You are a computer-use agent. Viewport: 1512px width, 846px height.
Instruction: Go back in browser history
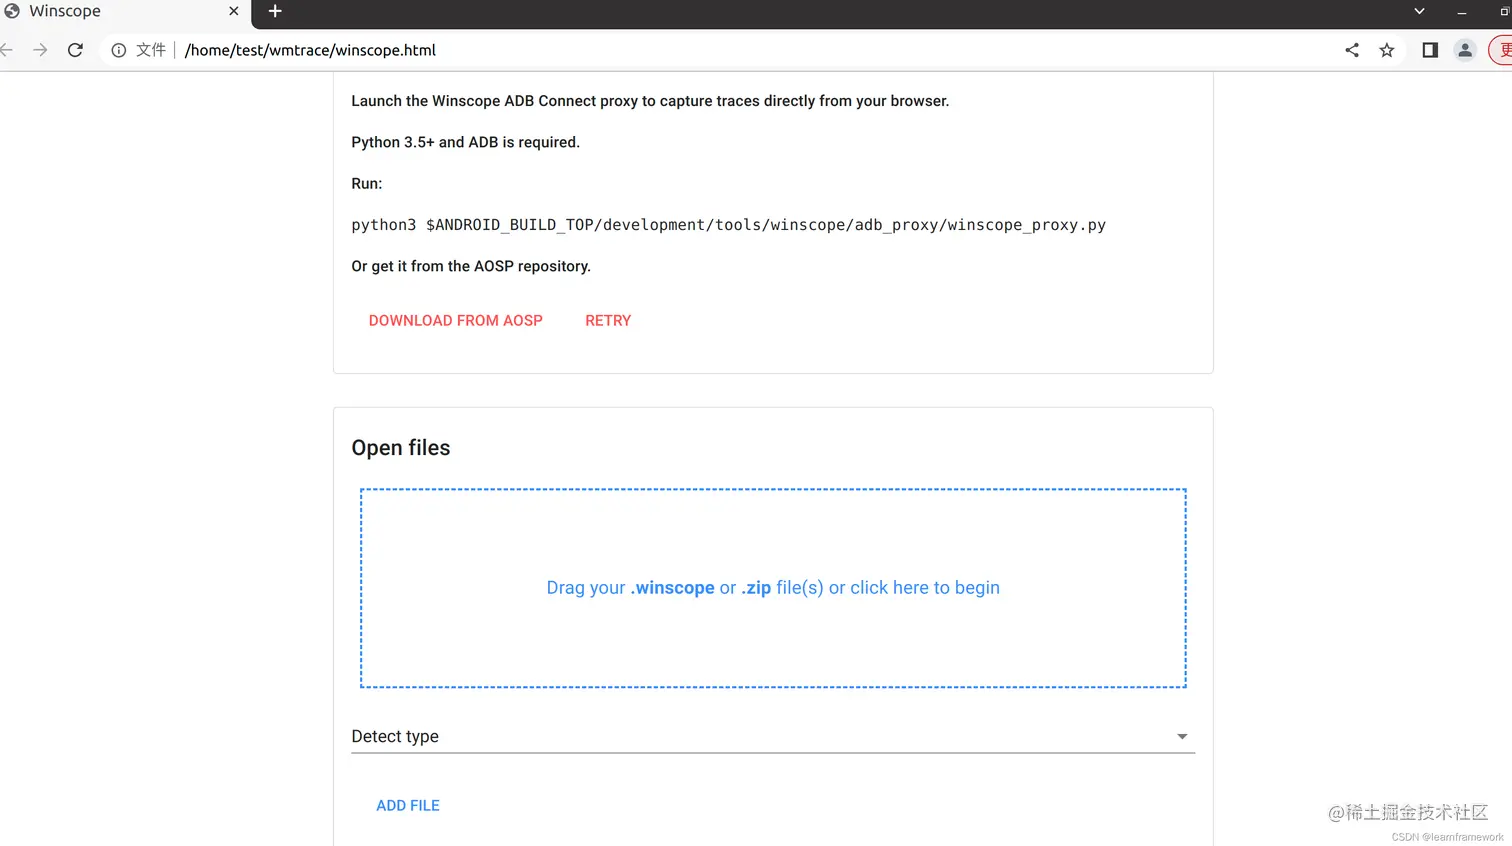point(6,50)
